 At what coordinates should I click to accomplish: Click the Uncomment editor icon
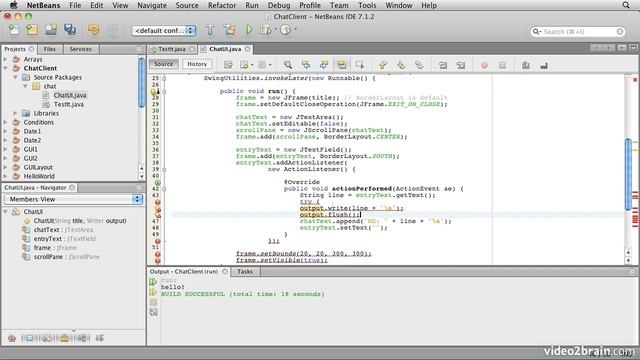pyautogui.click(x=544, y=65)
